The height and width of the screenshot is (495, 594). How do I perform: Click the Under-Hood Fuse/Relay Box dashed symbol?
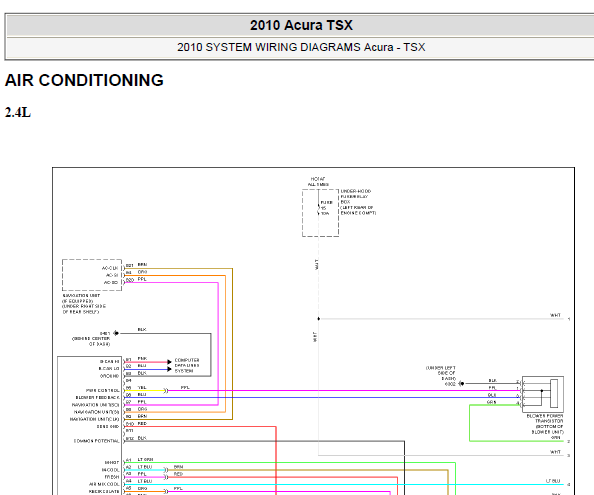[320, 213]
